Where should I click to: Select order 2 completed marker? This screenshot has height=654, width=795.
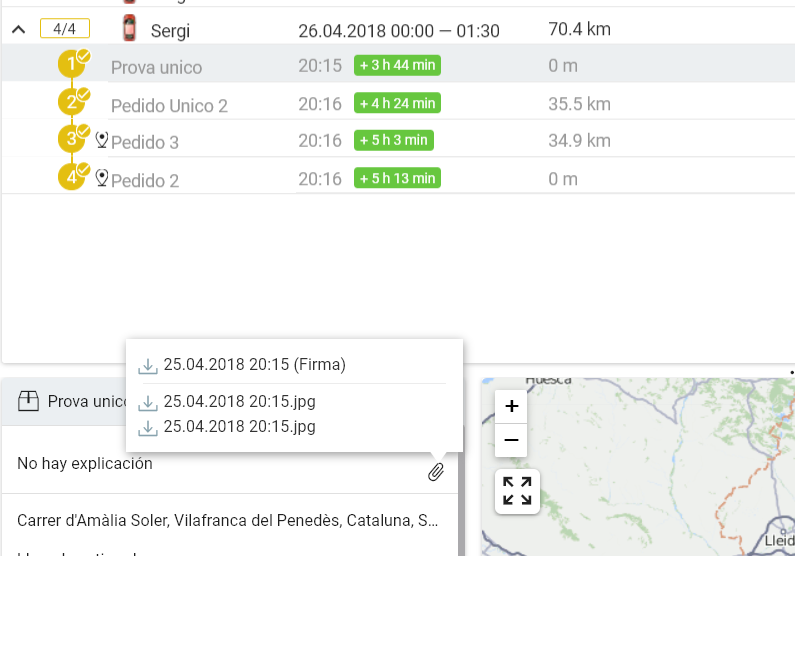coord(72,103)
